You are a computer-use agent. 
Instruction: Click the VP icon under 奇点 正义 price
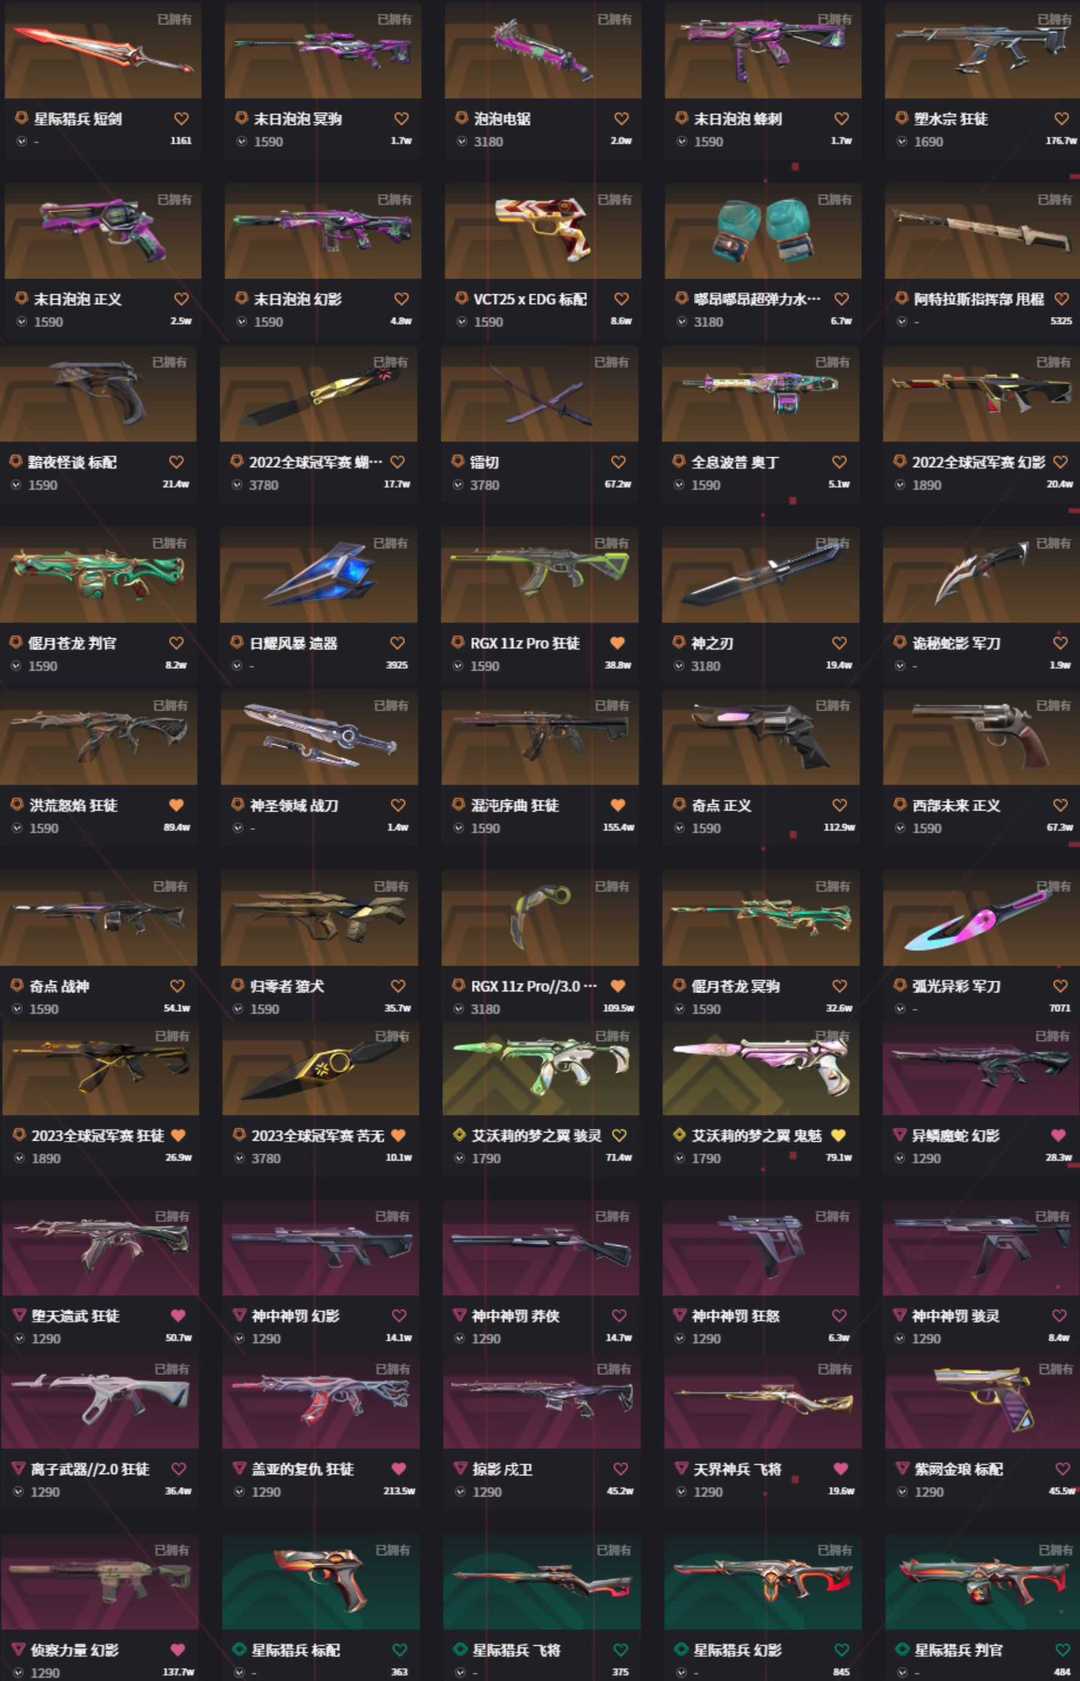tap(679, 828)
